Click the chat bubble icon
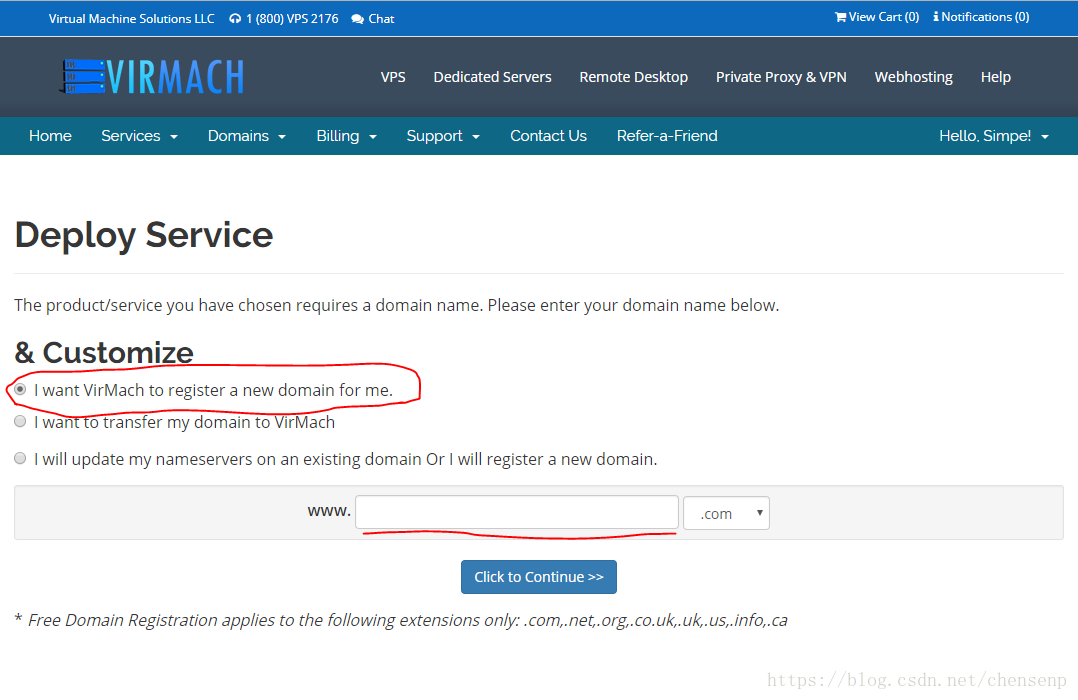 point(358,19)
